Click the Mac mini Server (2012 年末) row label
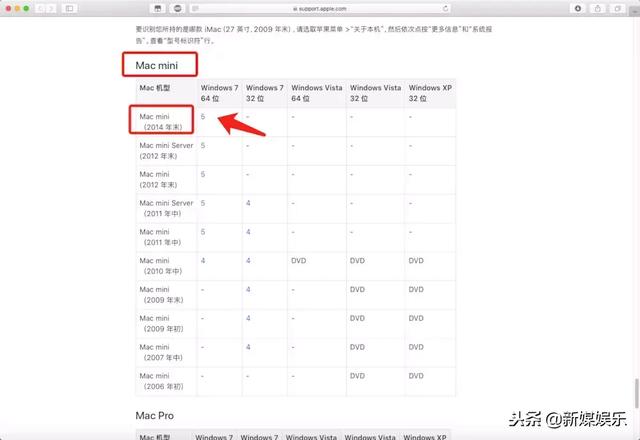640x440 pixels. (x=166, y=151)
